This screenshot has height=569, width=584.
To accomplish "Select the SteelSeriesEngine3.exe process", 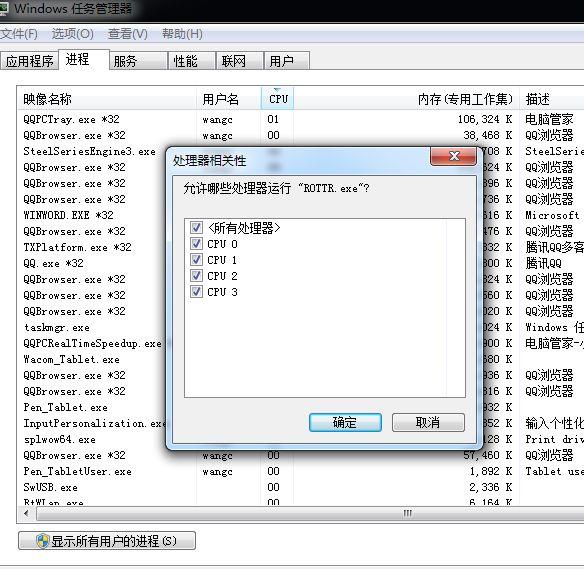I will (x=89, y=152).
